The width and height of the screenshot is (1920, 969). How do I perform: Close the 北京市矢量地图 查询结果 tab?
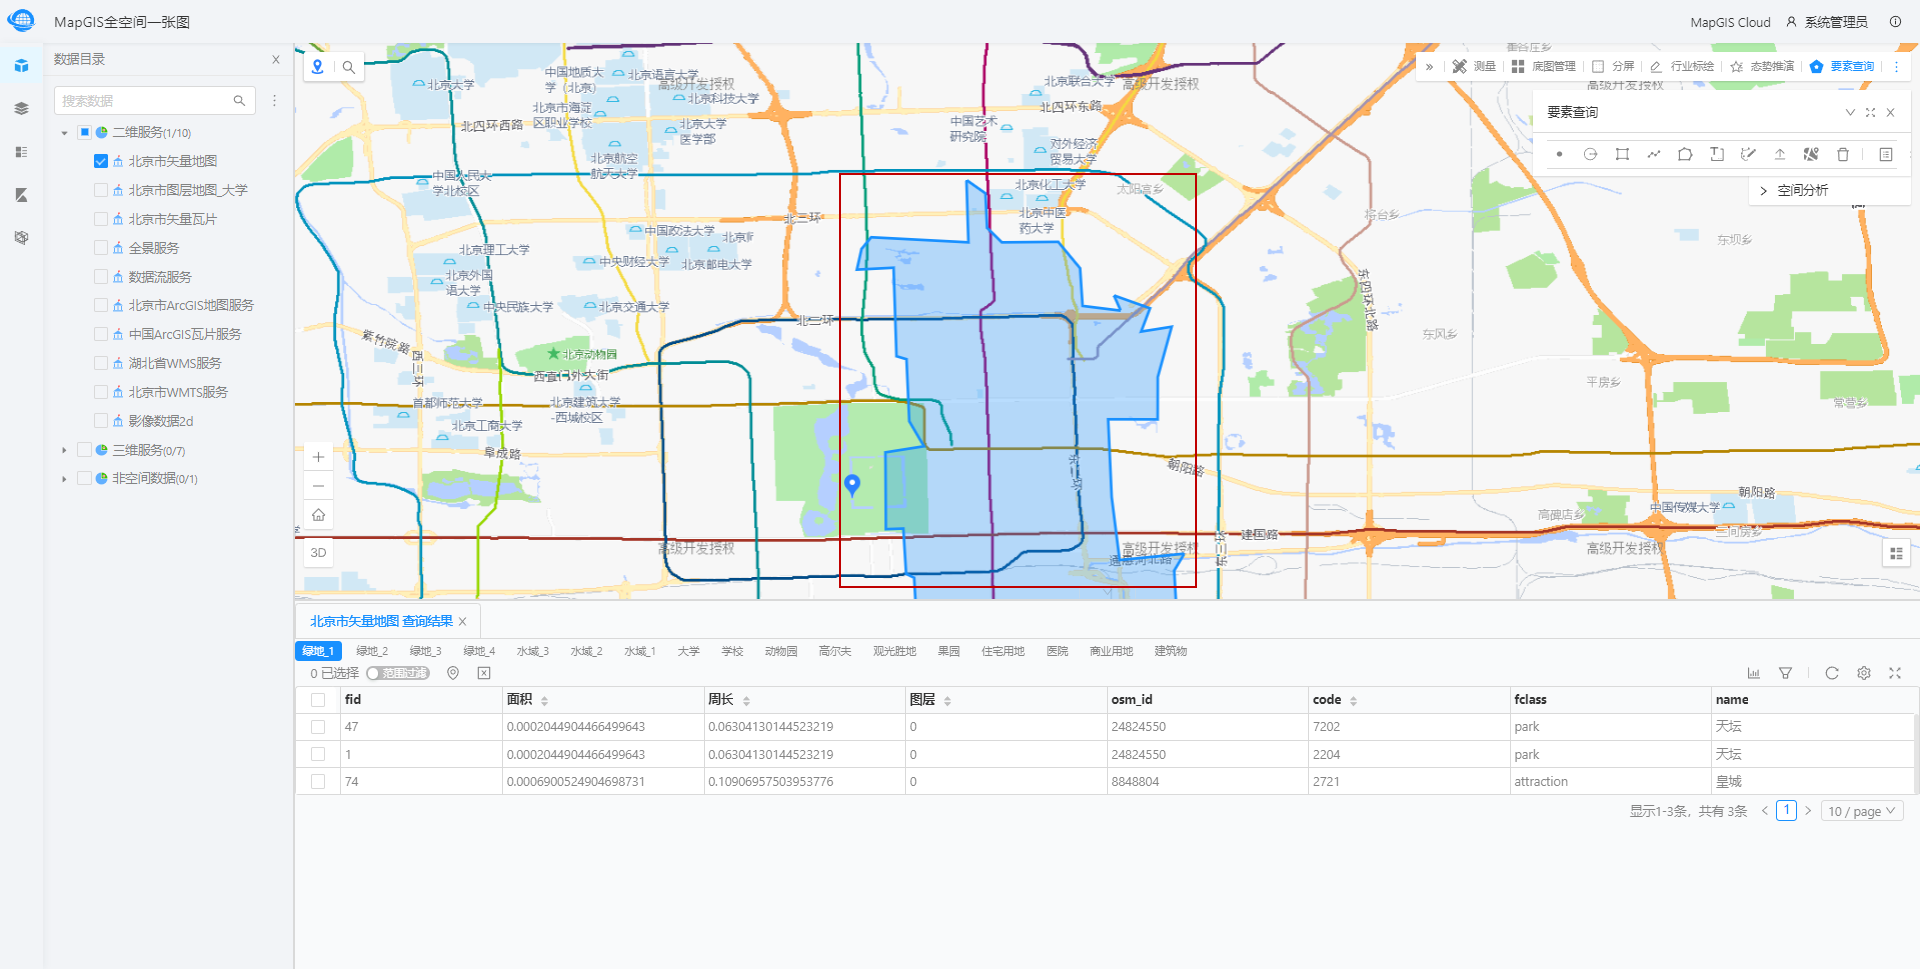click(463, 622)
